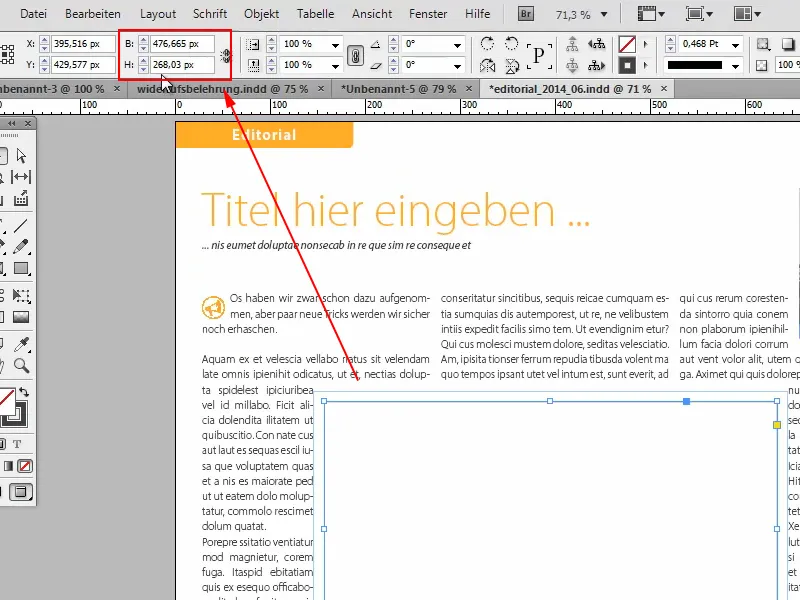
Task: Flip vertical icon in control bar
Action: coord(511,65)
